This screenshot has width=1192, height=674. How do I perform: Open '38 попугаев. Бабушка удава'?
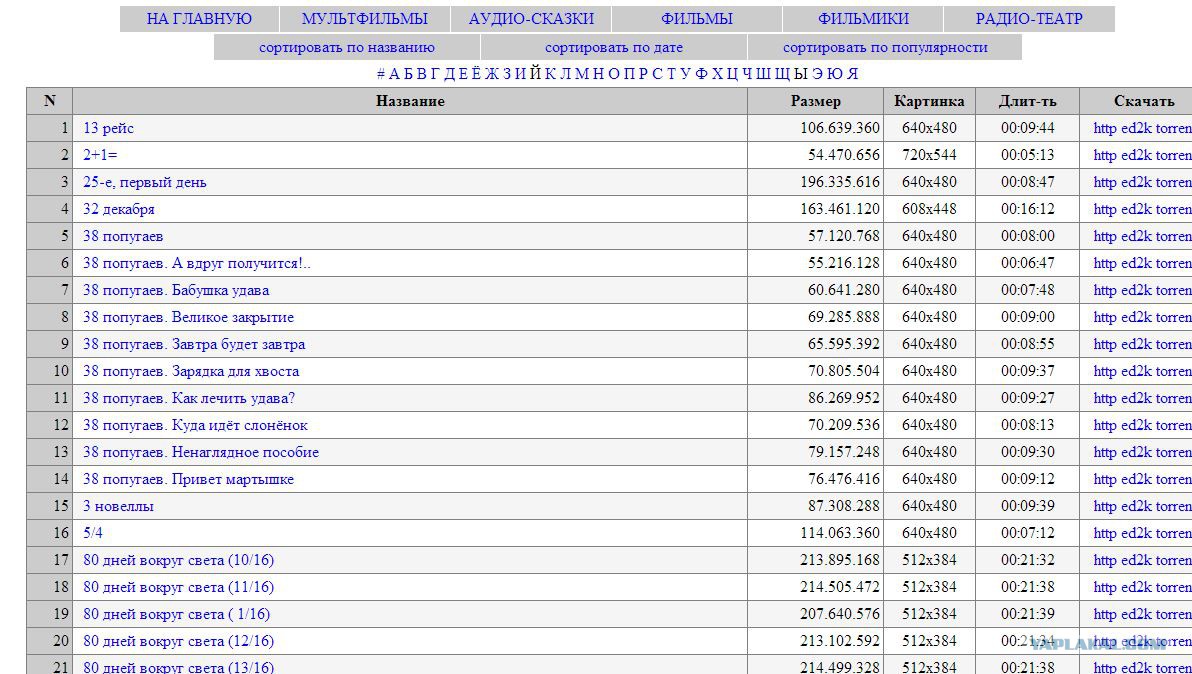tap(176, 290)
